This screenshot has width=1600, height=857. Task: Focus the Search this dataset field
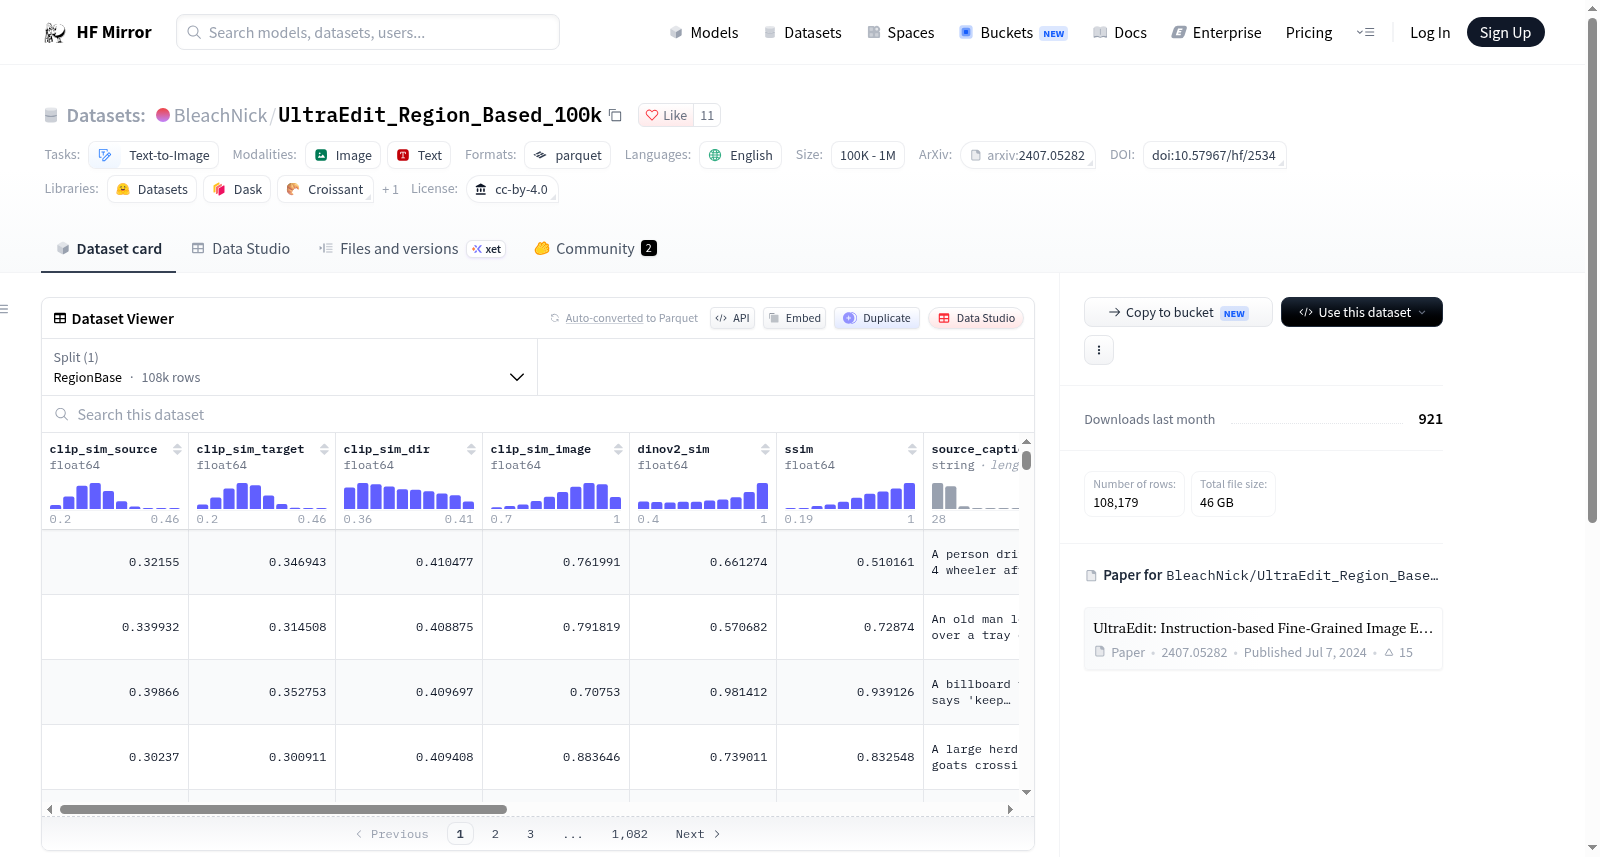click(x=538, y=415)
